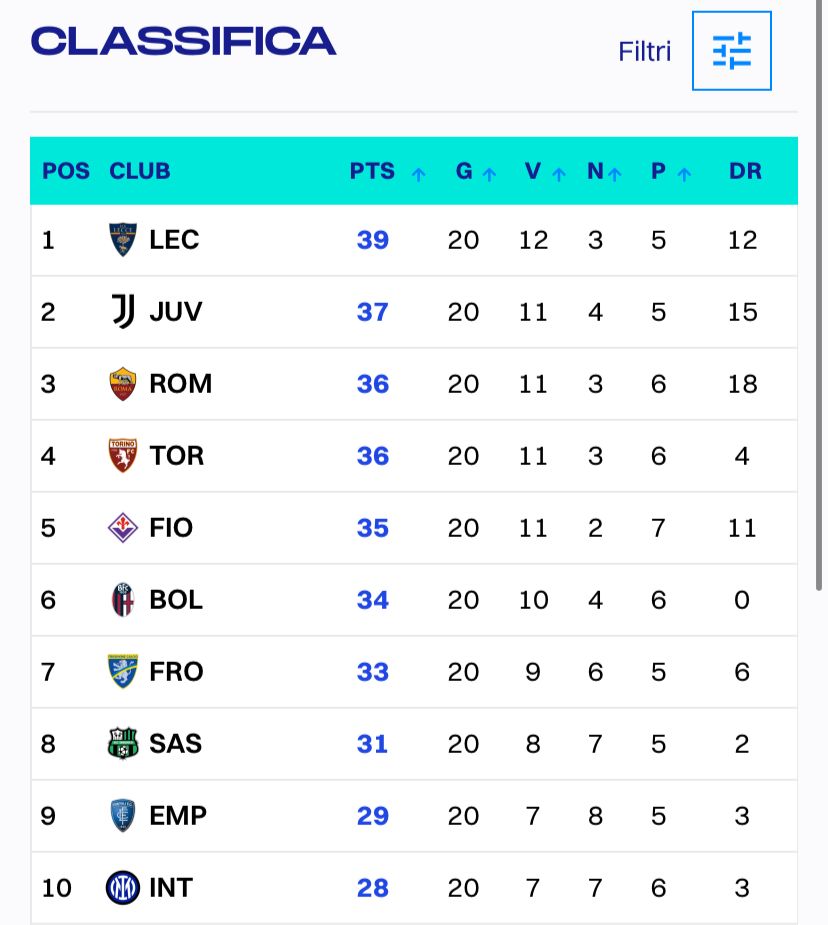
Task: Click the Bologna club crest
Action: (122, 600)
